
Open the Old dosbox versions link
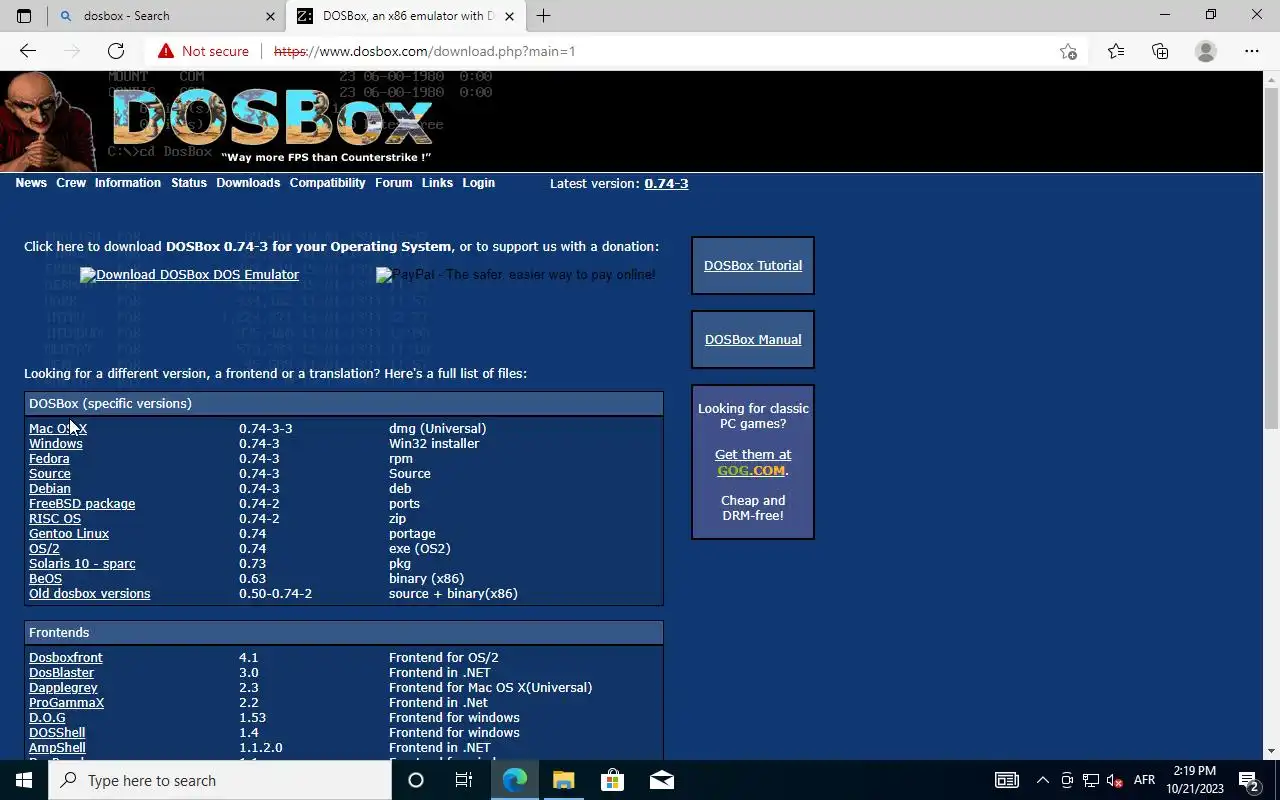[90, 594]
